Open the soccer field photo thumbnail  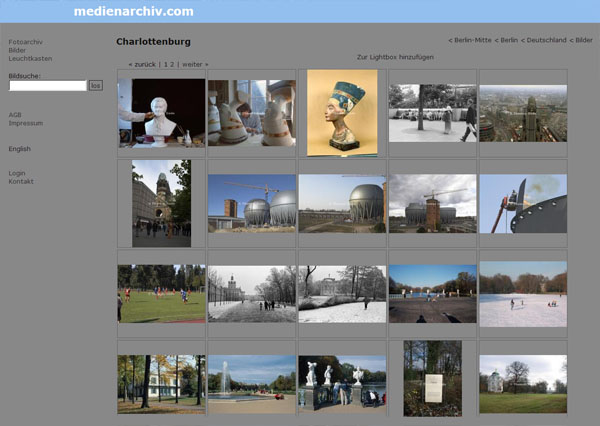pos(161,293)
